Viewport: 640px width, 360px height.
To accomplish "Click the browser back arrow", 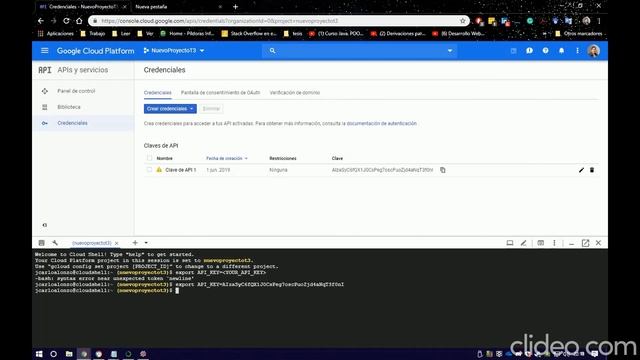I will coord(41,21).
